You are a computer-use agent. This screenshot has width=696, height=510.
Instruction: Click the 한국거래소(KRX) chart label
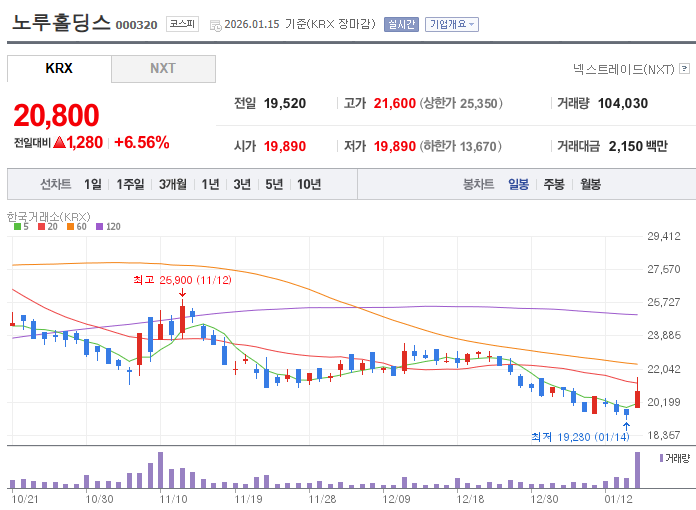coord(48,217)
